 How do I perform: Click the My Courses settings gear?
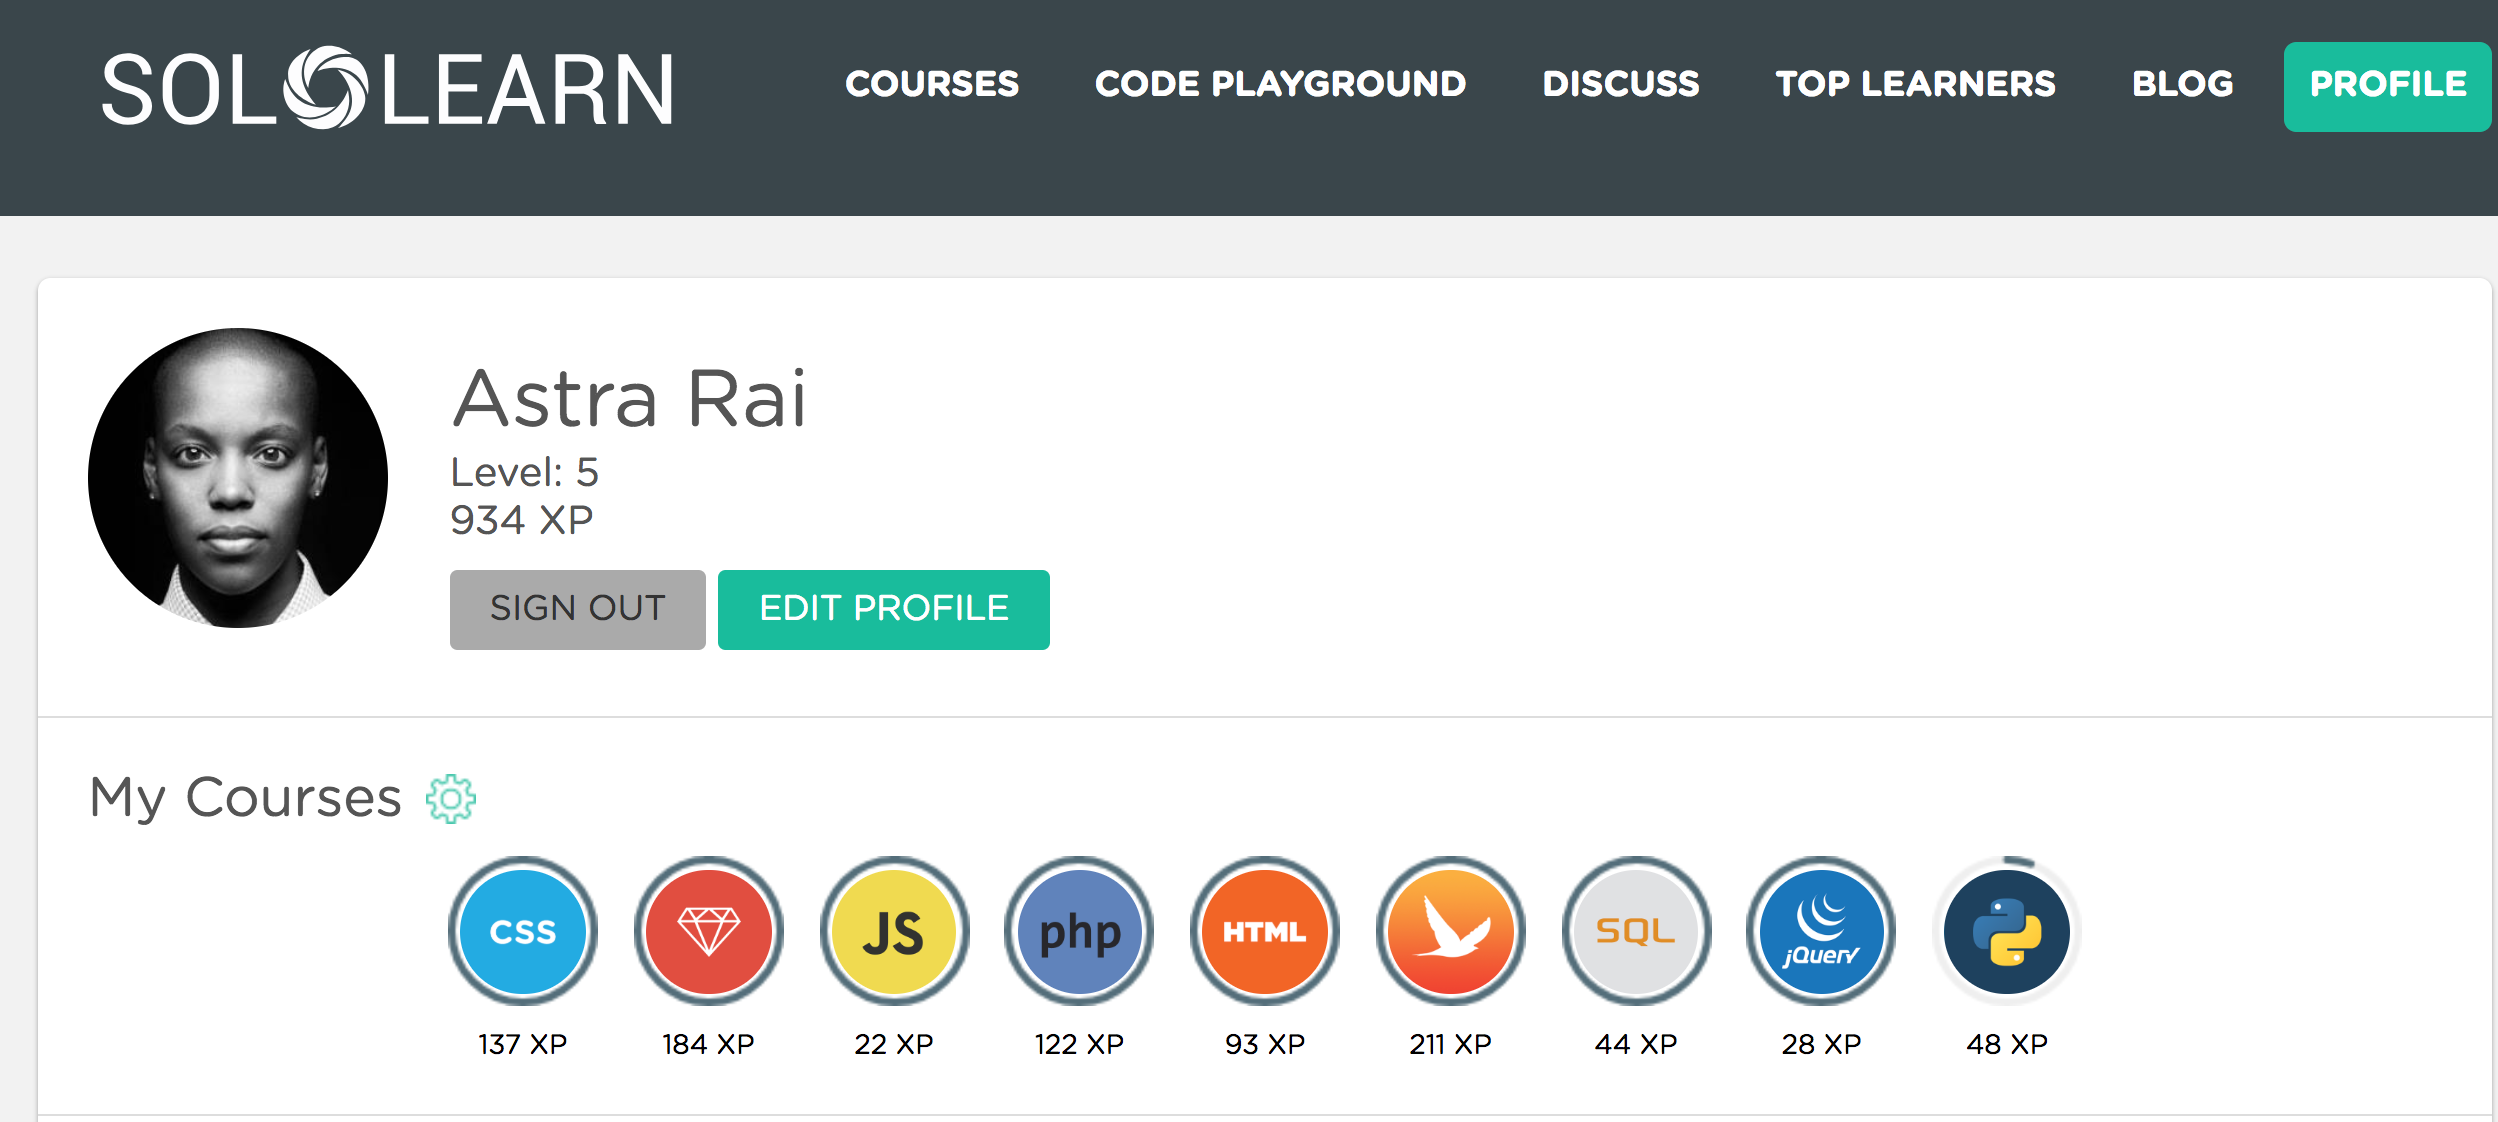point(451,798)
